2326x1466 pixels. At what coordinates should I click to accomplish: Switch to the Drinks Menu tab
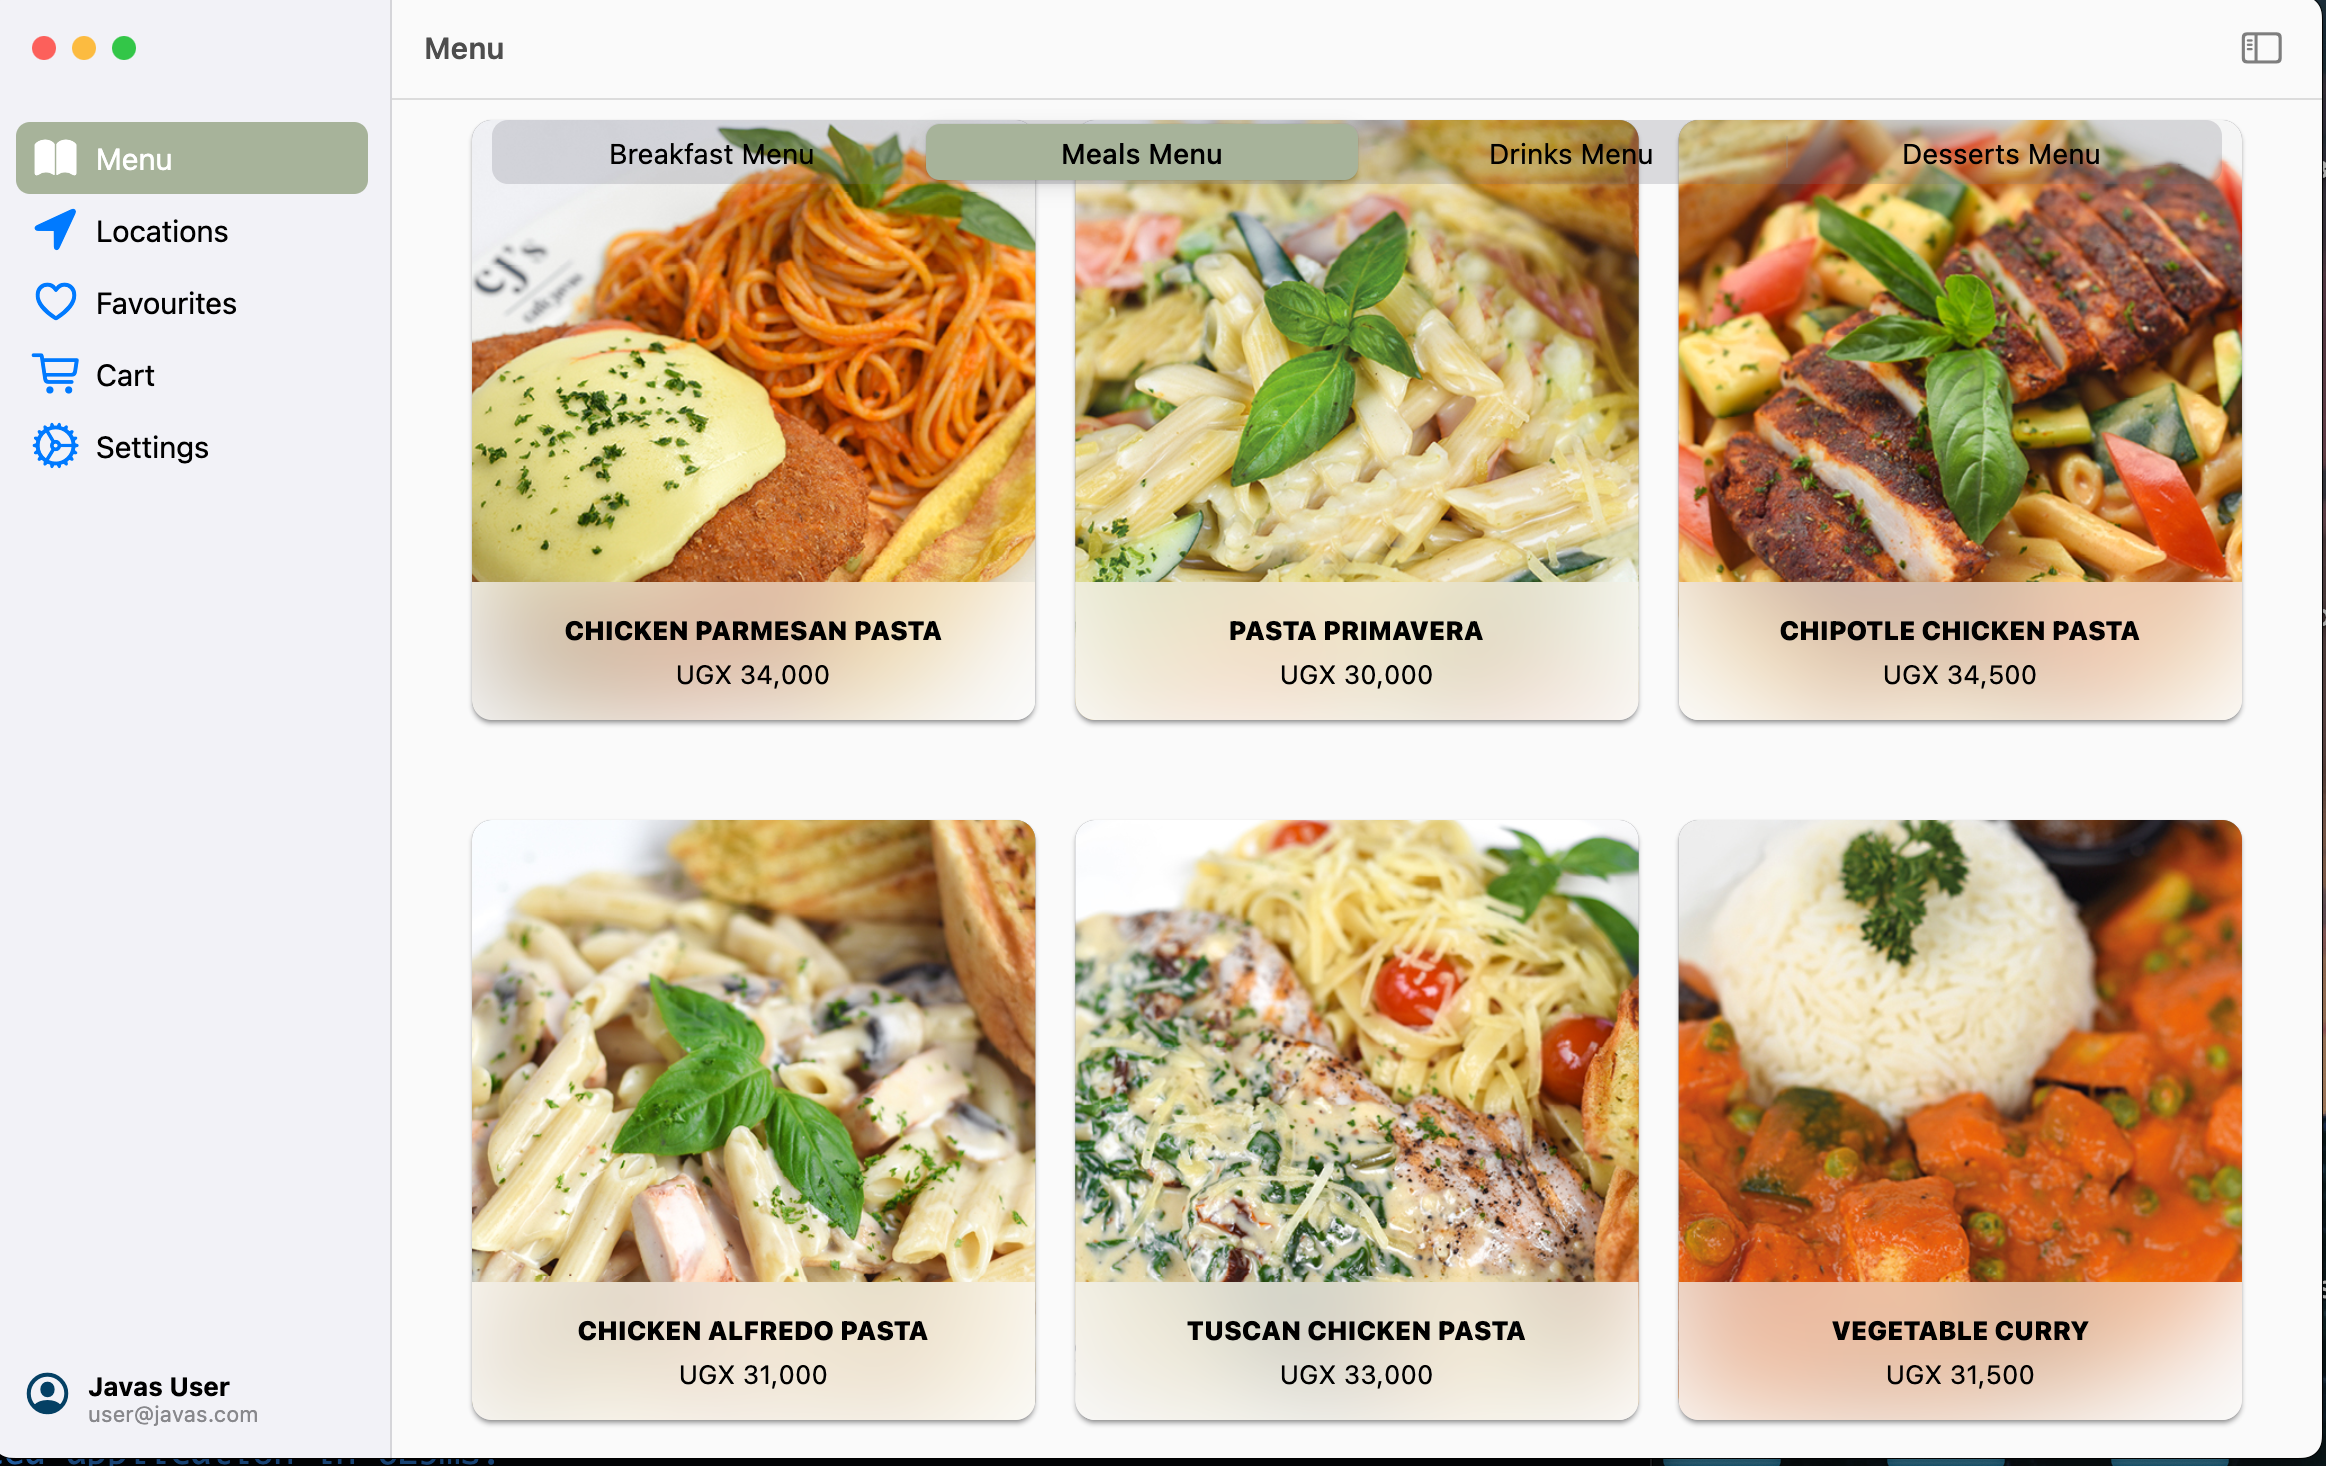coord(1569,152)
